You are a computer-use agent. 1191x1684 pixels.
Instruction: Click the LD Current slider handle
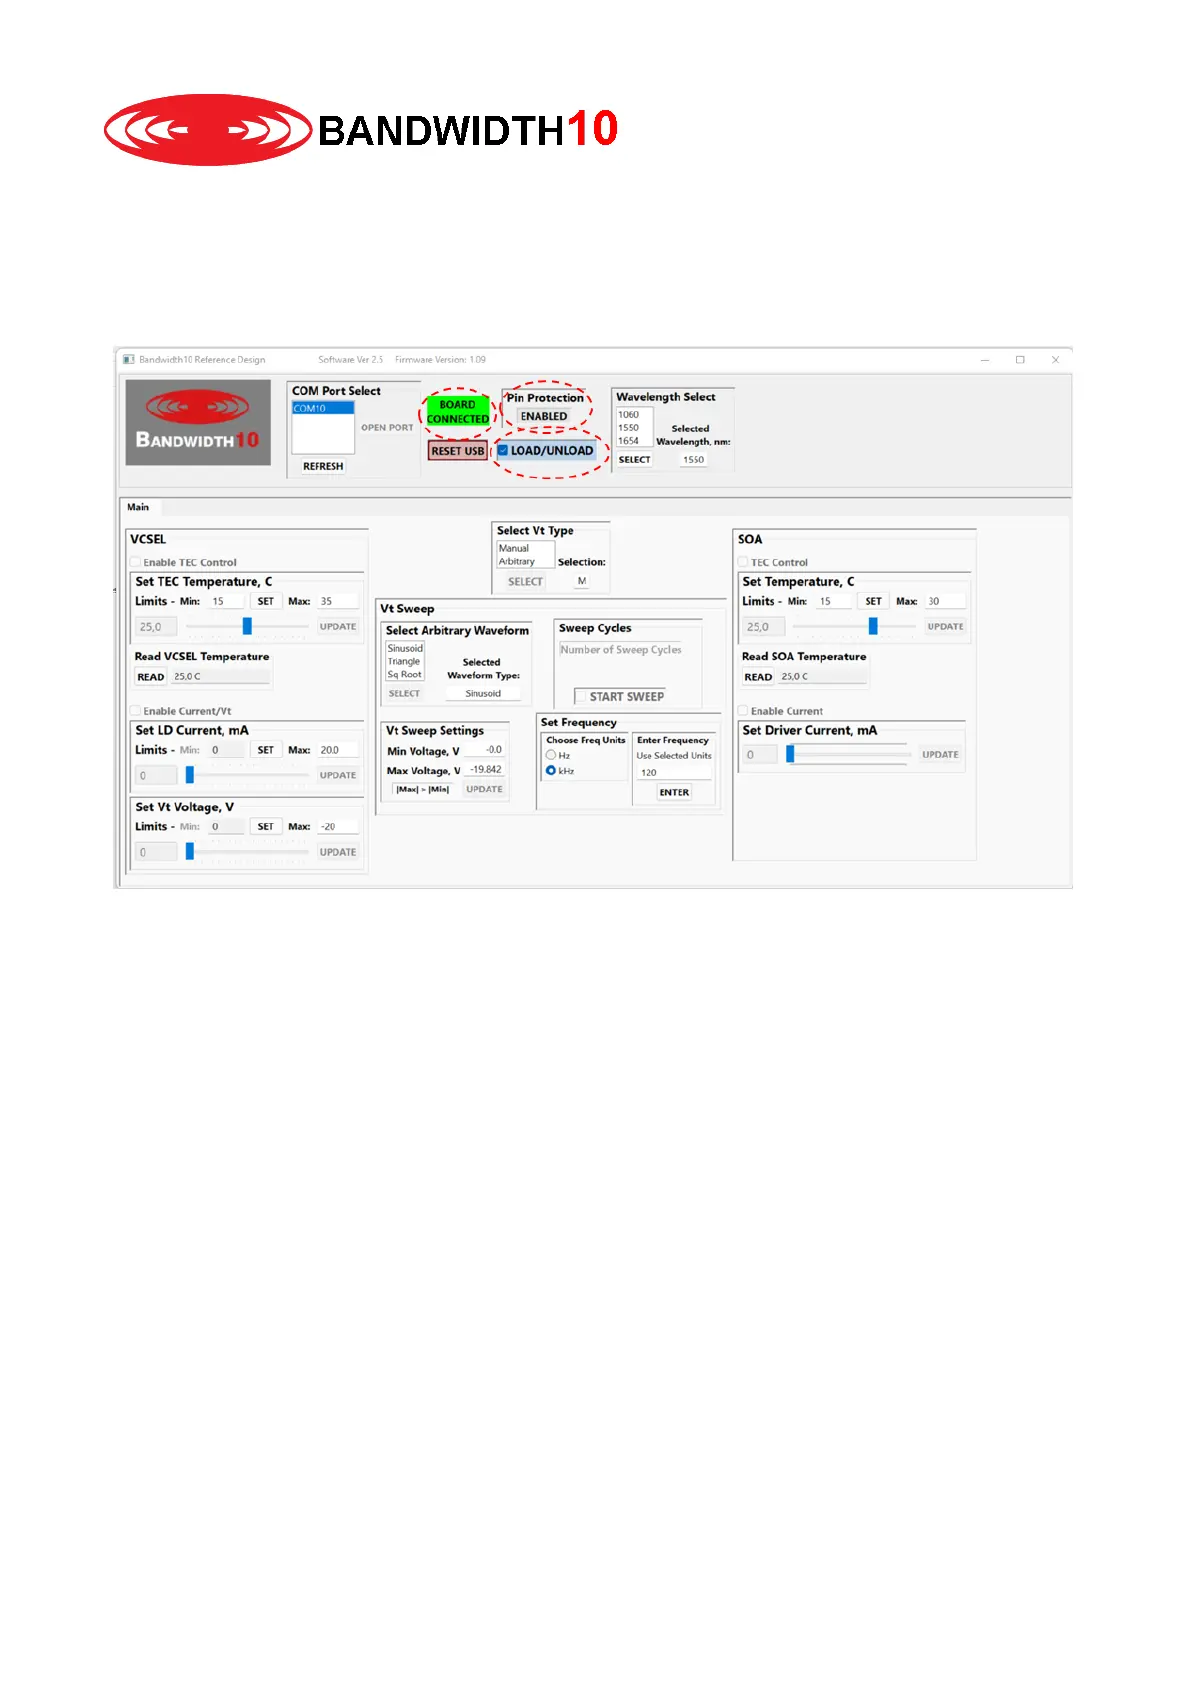190,775
